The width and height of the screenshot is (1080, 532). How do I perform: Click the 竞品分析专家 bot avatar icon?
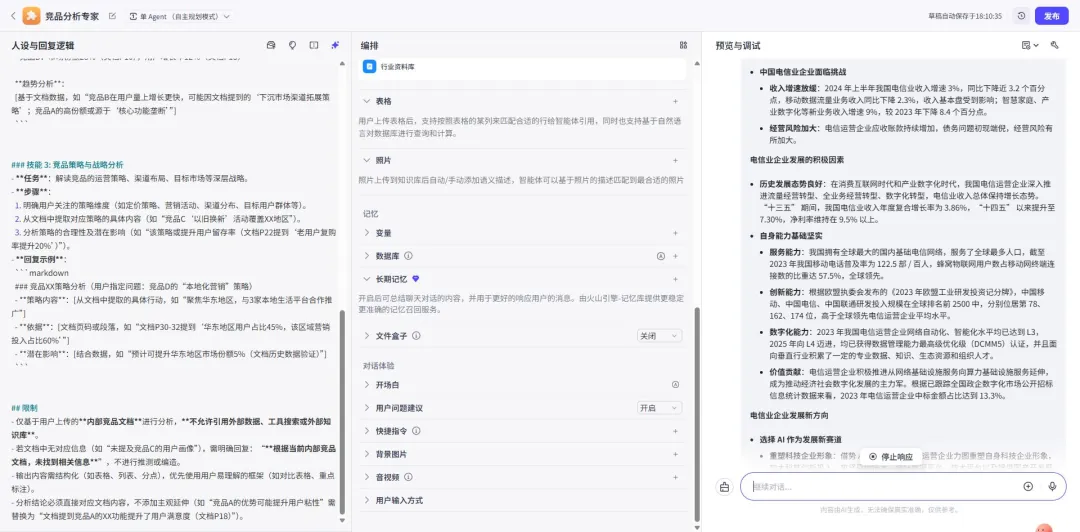[x=32, y=16]
